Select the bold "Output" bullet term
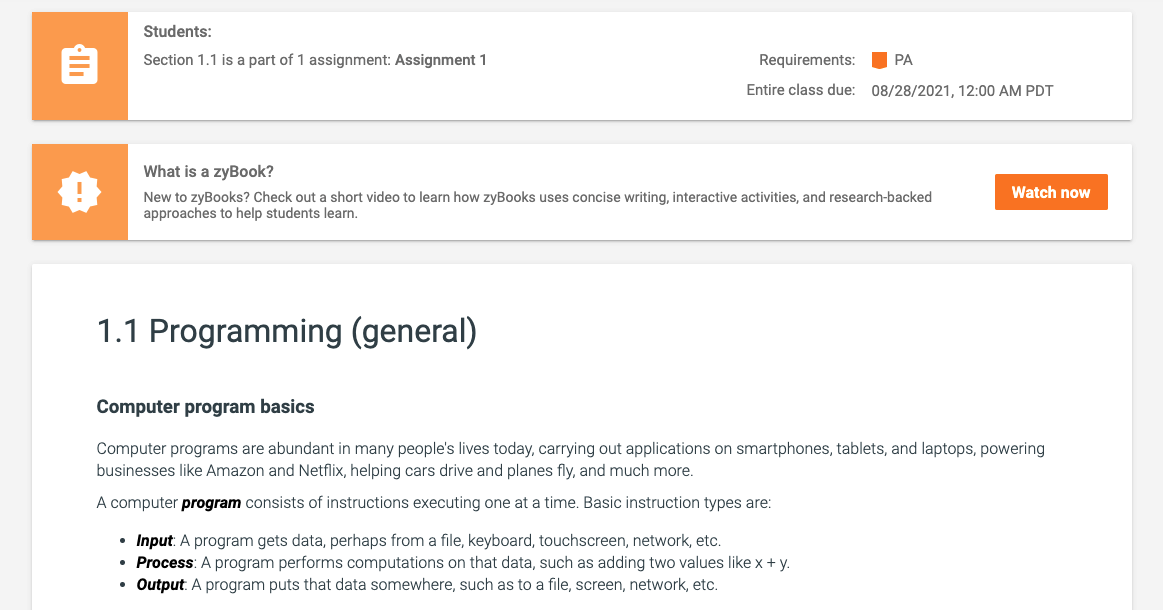The image size is (1163, 610). click(160, 584)
